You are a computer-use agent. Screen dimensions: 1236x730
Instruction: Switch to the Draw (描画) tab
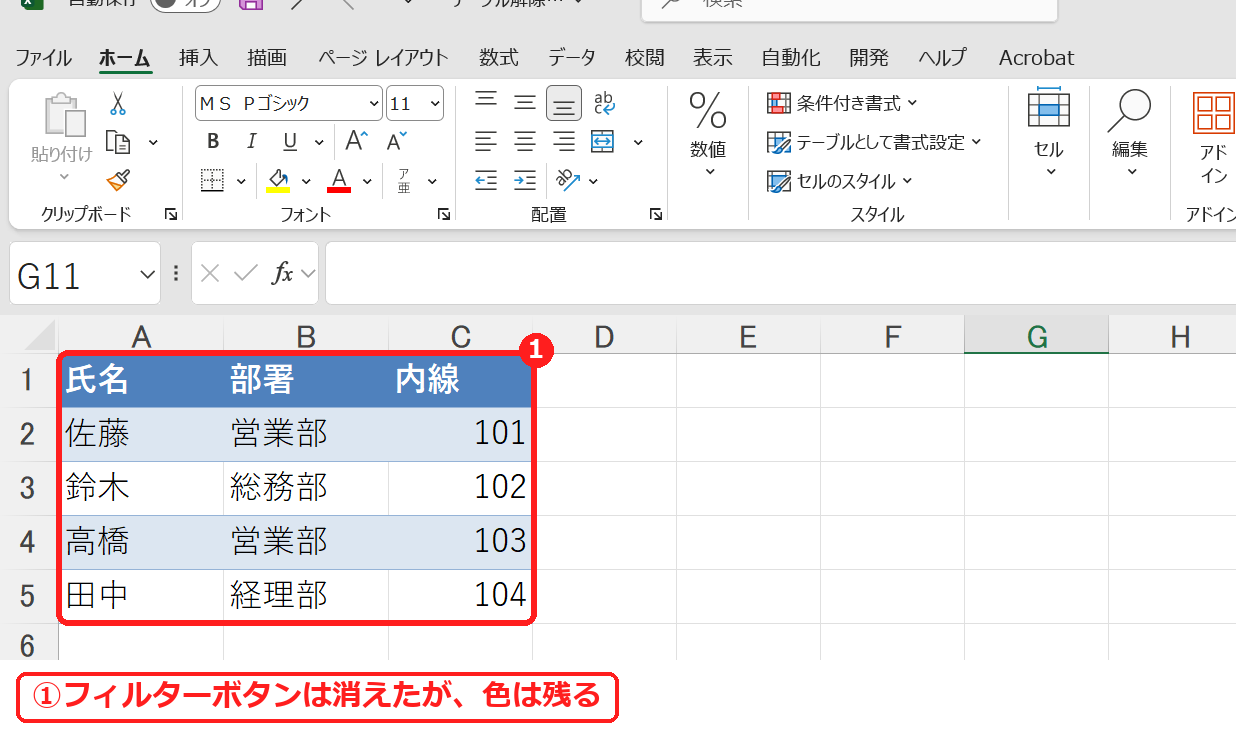267,57
